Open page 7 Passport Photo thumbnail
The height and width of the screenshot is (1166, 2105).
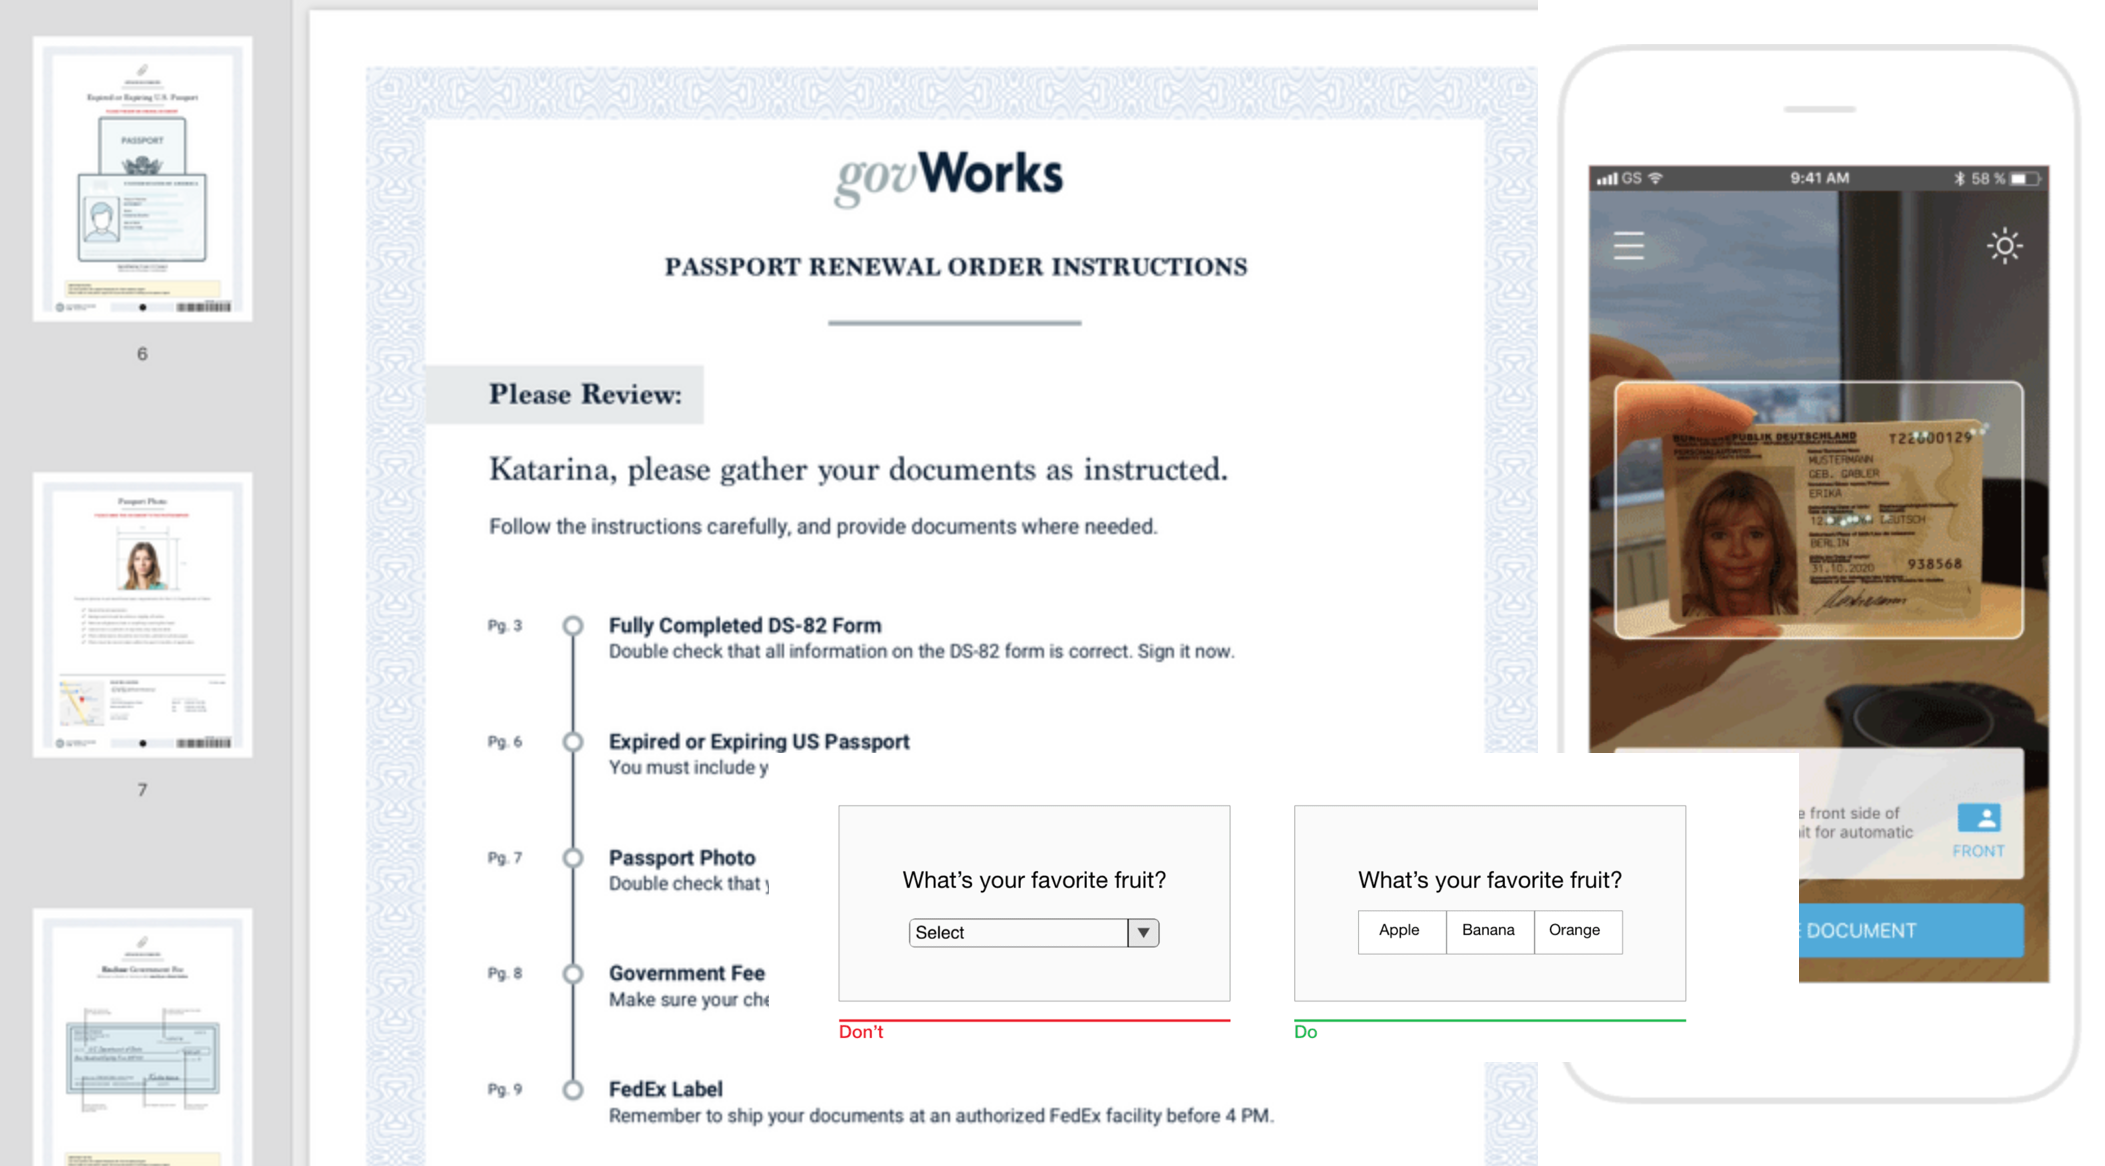point(142,615)
